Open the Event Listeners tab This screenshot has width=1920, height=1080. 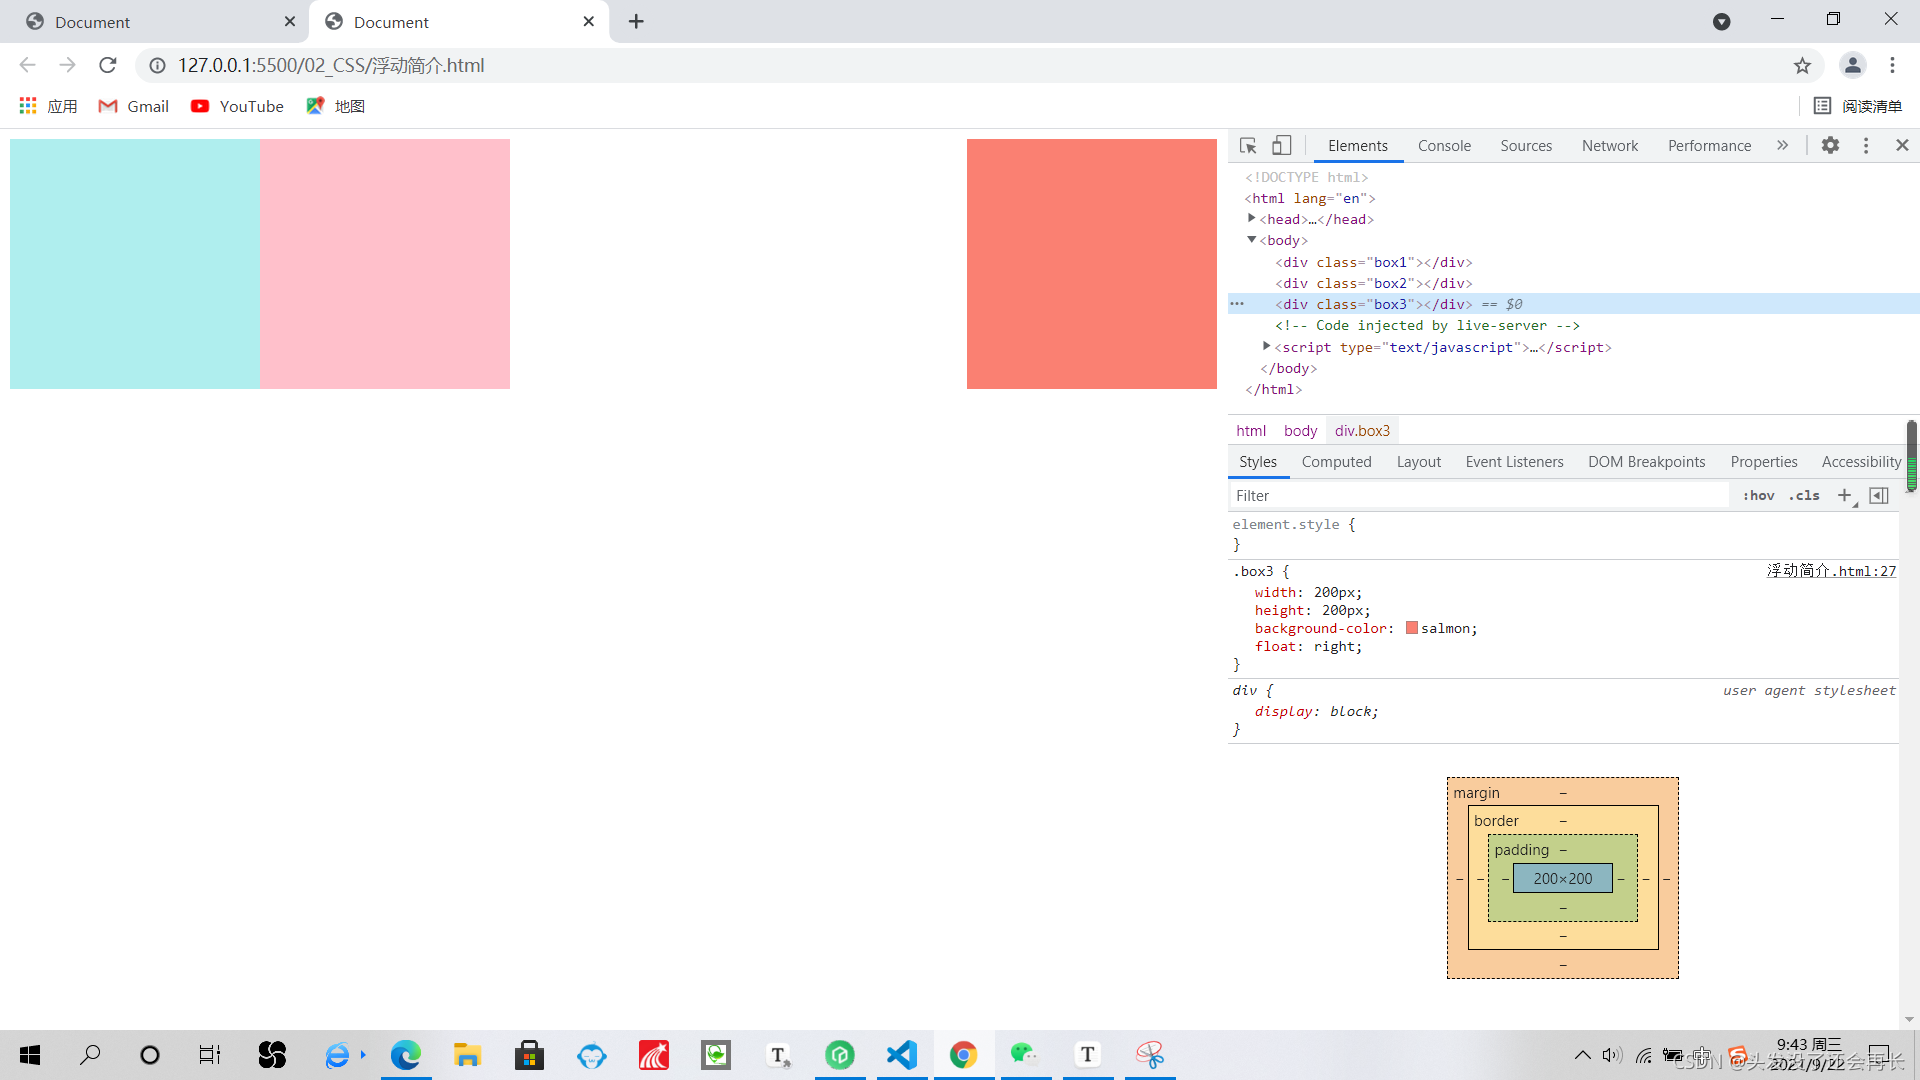1514,462
